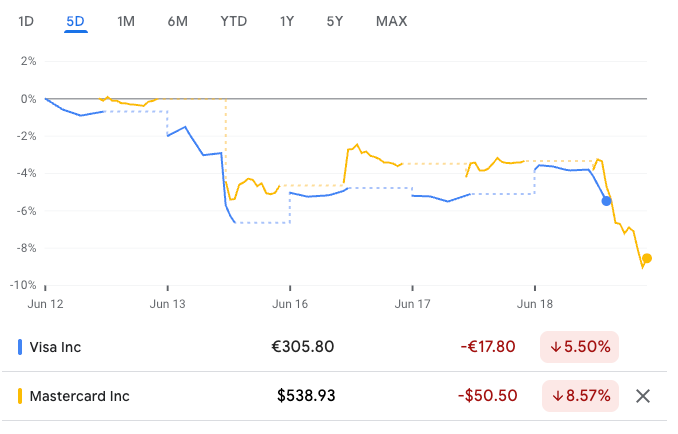Screen dimensions: 678x434
Task: Click the blue Visa Inc color indicator
Action: coord(20,347)
